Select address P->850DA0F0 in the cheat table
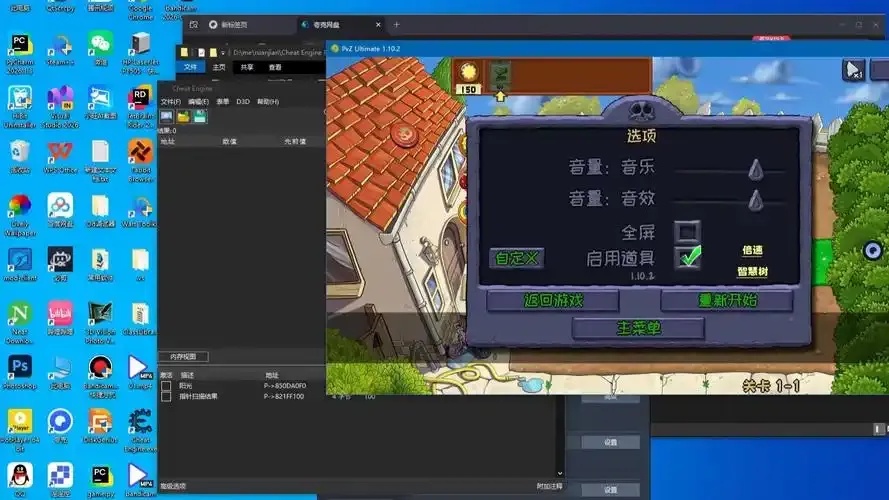889x500 pixels. point(285,386)
